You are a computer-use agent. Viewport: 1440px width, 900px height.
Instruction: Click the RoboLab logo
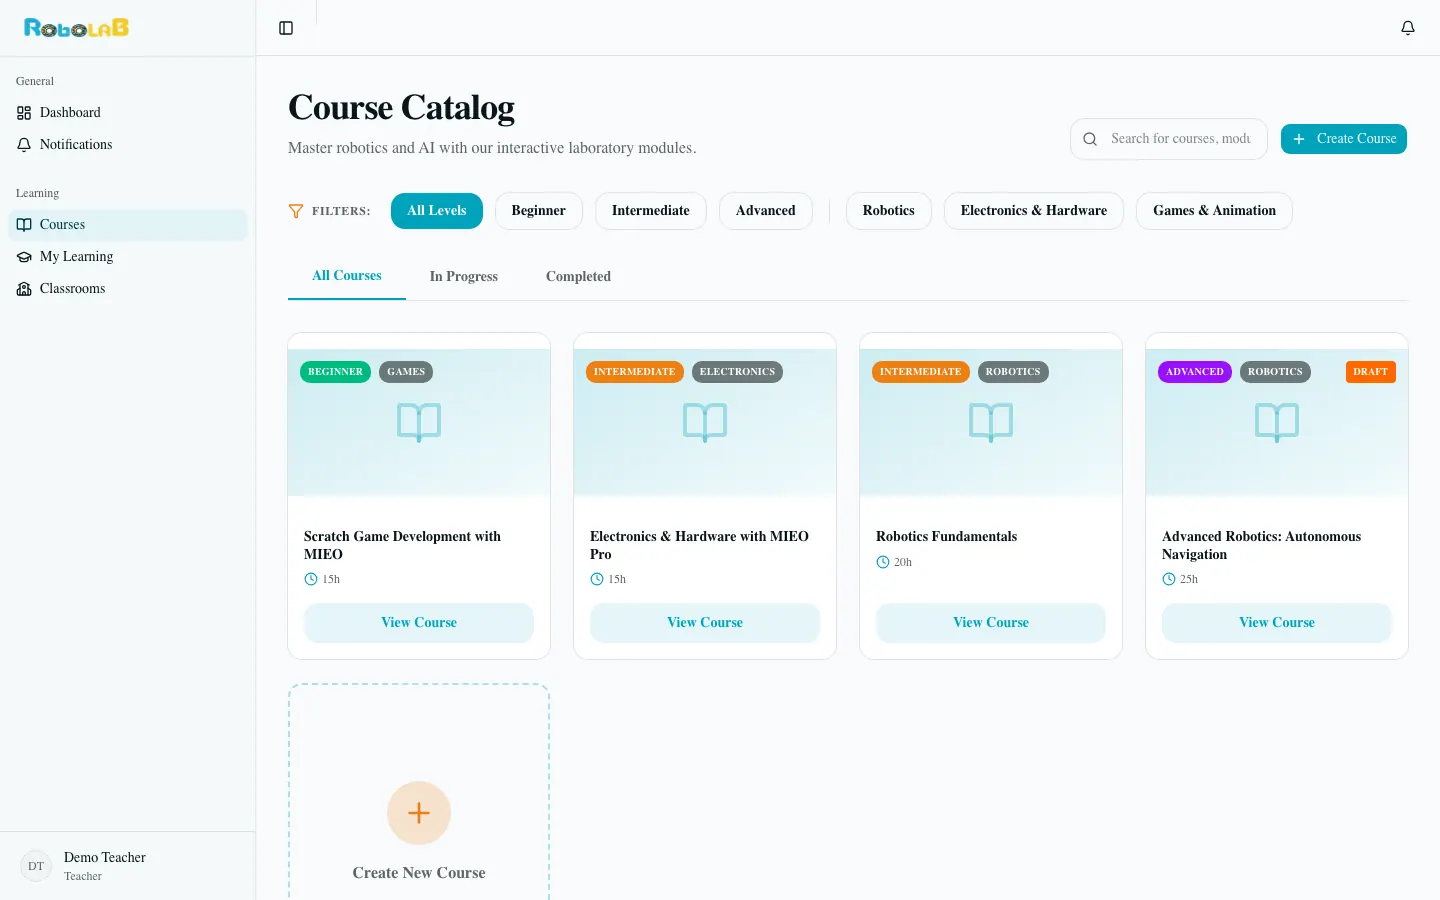(77, 28)
